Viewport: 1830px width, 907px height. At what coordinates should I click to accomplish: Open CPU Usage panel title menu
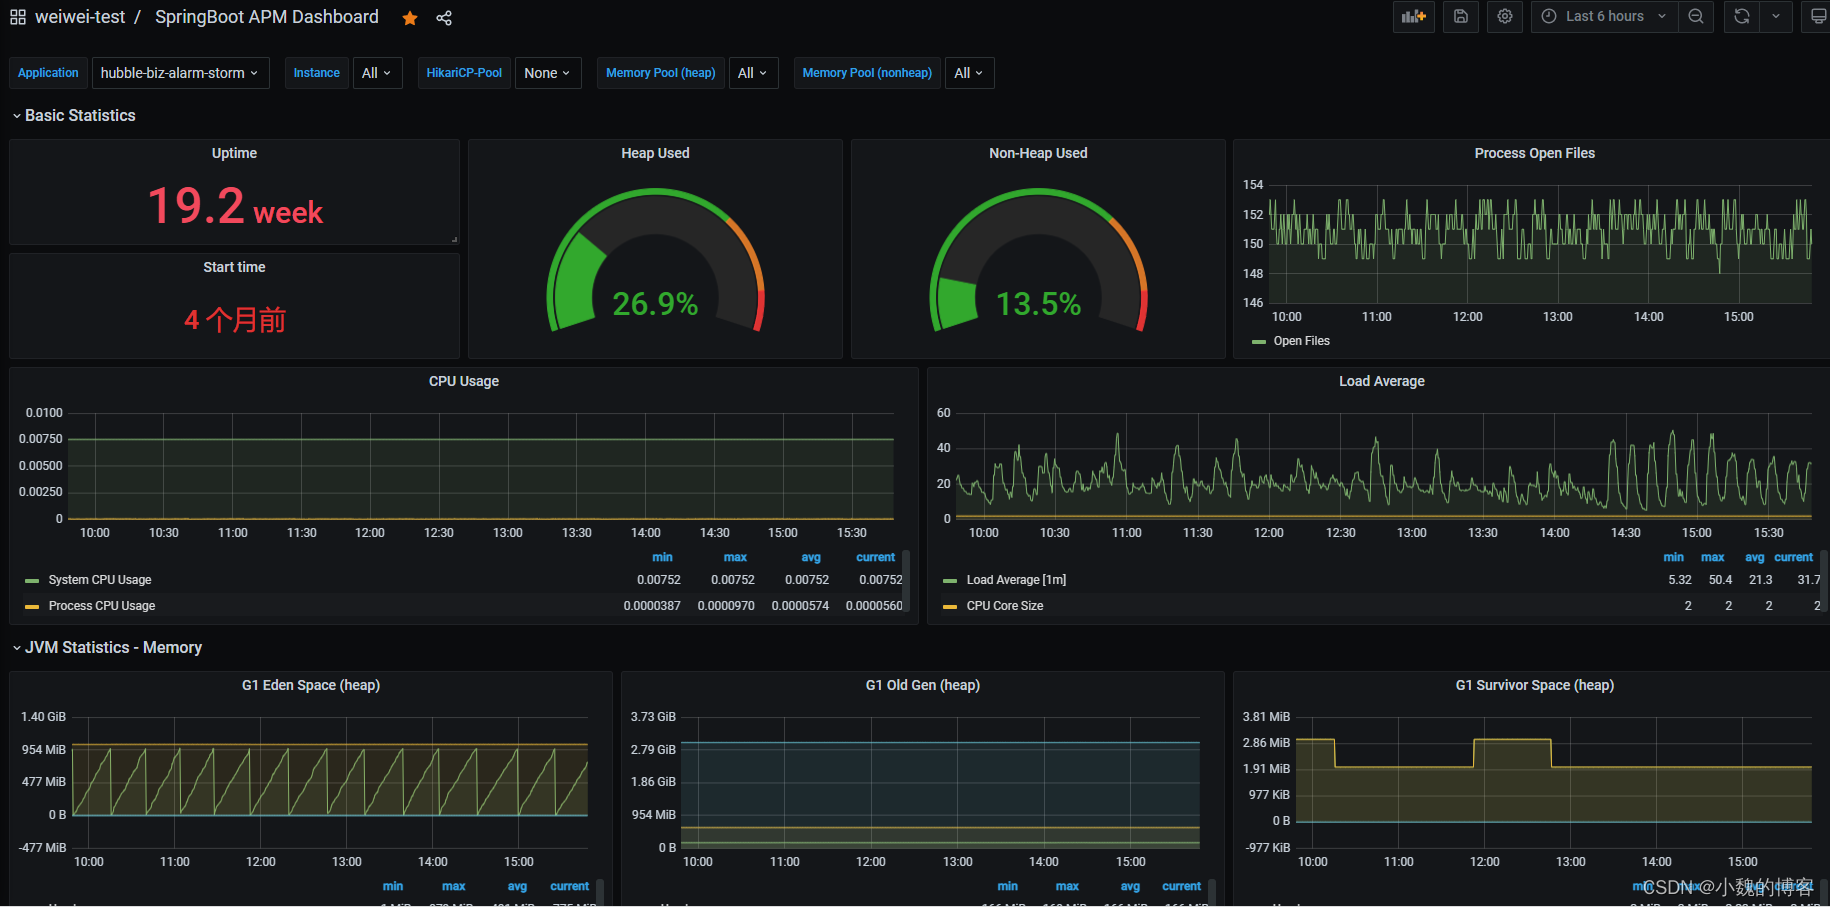[x=464, y=381]
